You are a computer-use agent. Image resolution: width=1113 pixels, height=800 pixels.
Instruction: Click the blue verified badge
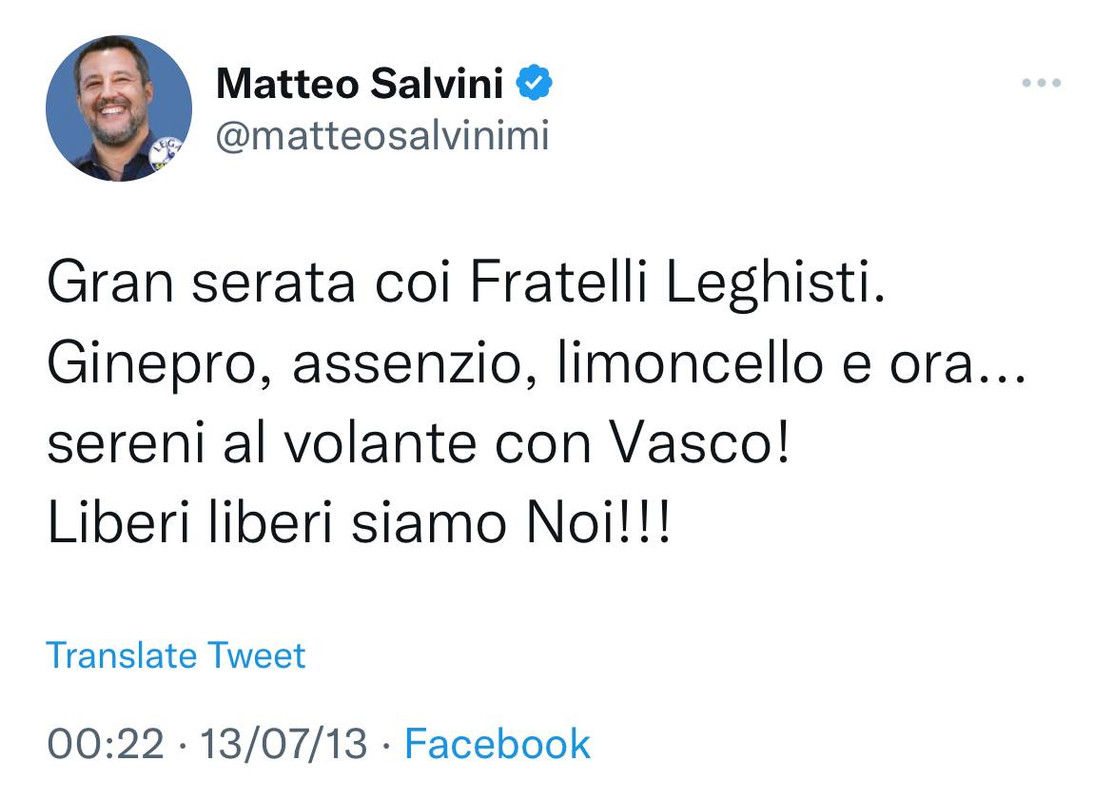(x=534, y=83)
